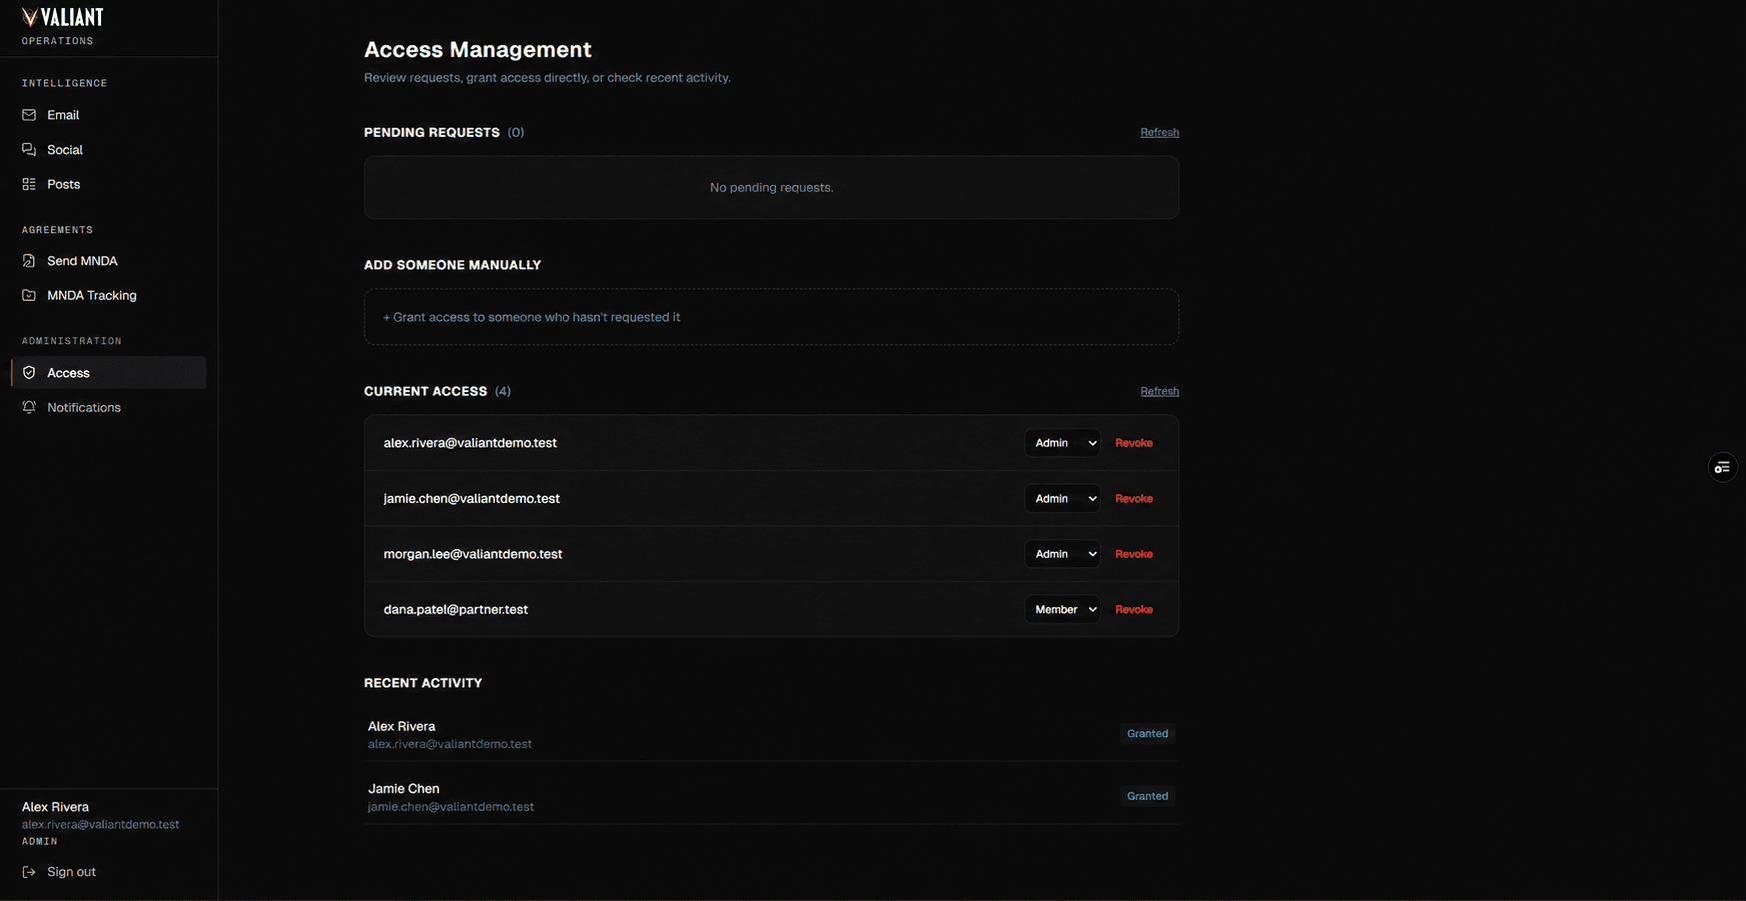Click the Sign out arrow icon
1746x901 pixels.
(29, 872)
